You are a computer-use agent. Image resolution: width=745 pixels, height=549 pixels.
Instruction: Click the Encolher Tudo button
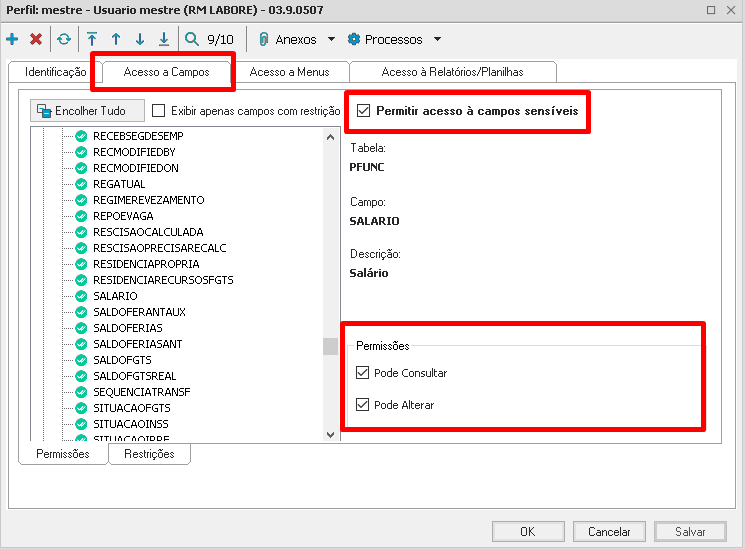(x=87, y=111)
